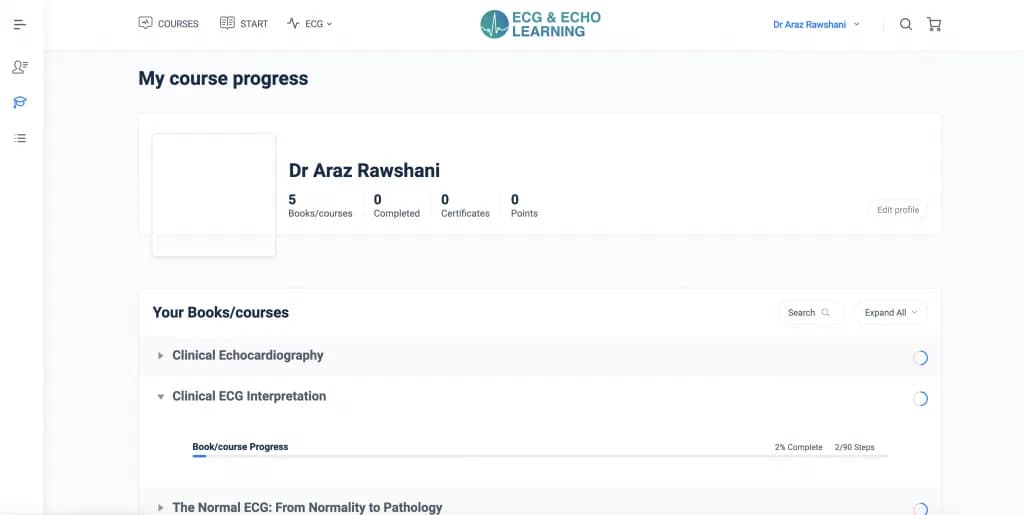The height and width of the screenshot is (515, 1024).
Task: Open the list icon in sidebar
Action: [x=20, y=138]
